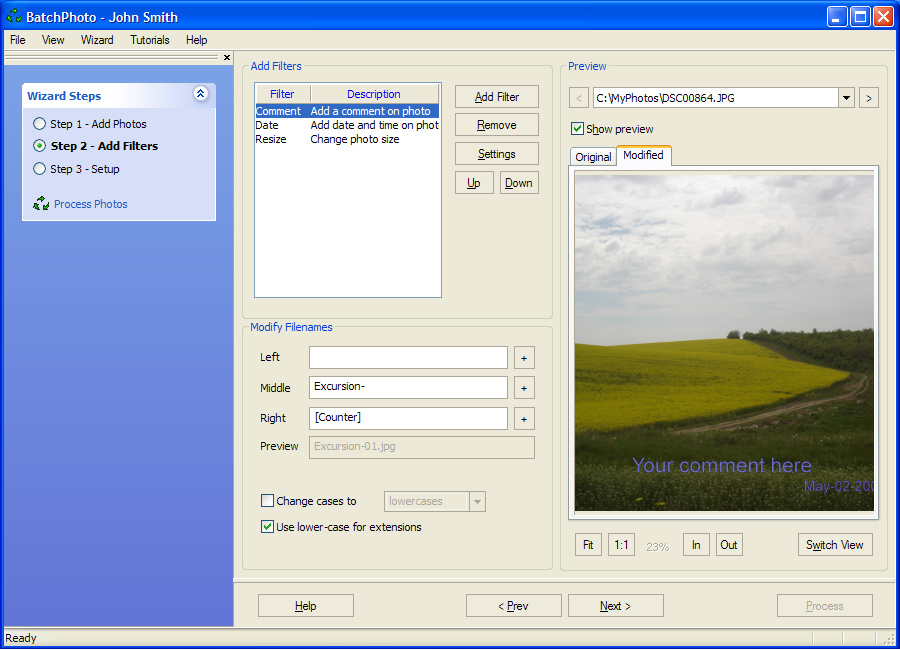Switch to the Modified preview tab
This screenshot has height=650, width=900.
(643, 155)
